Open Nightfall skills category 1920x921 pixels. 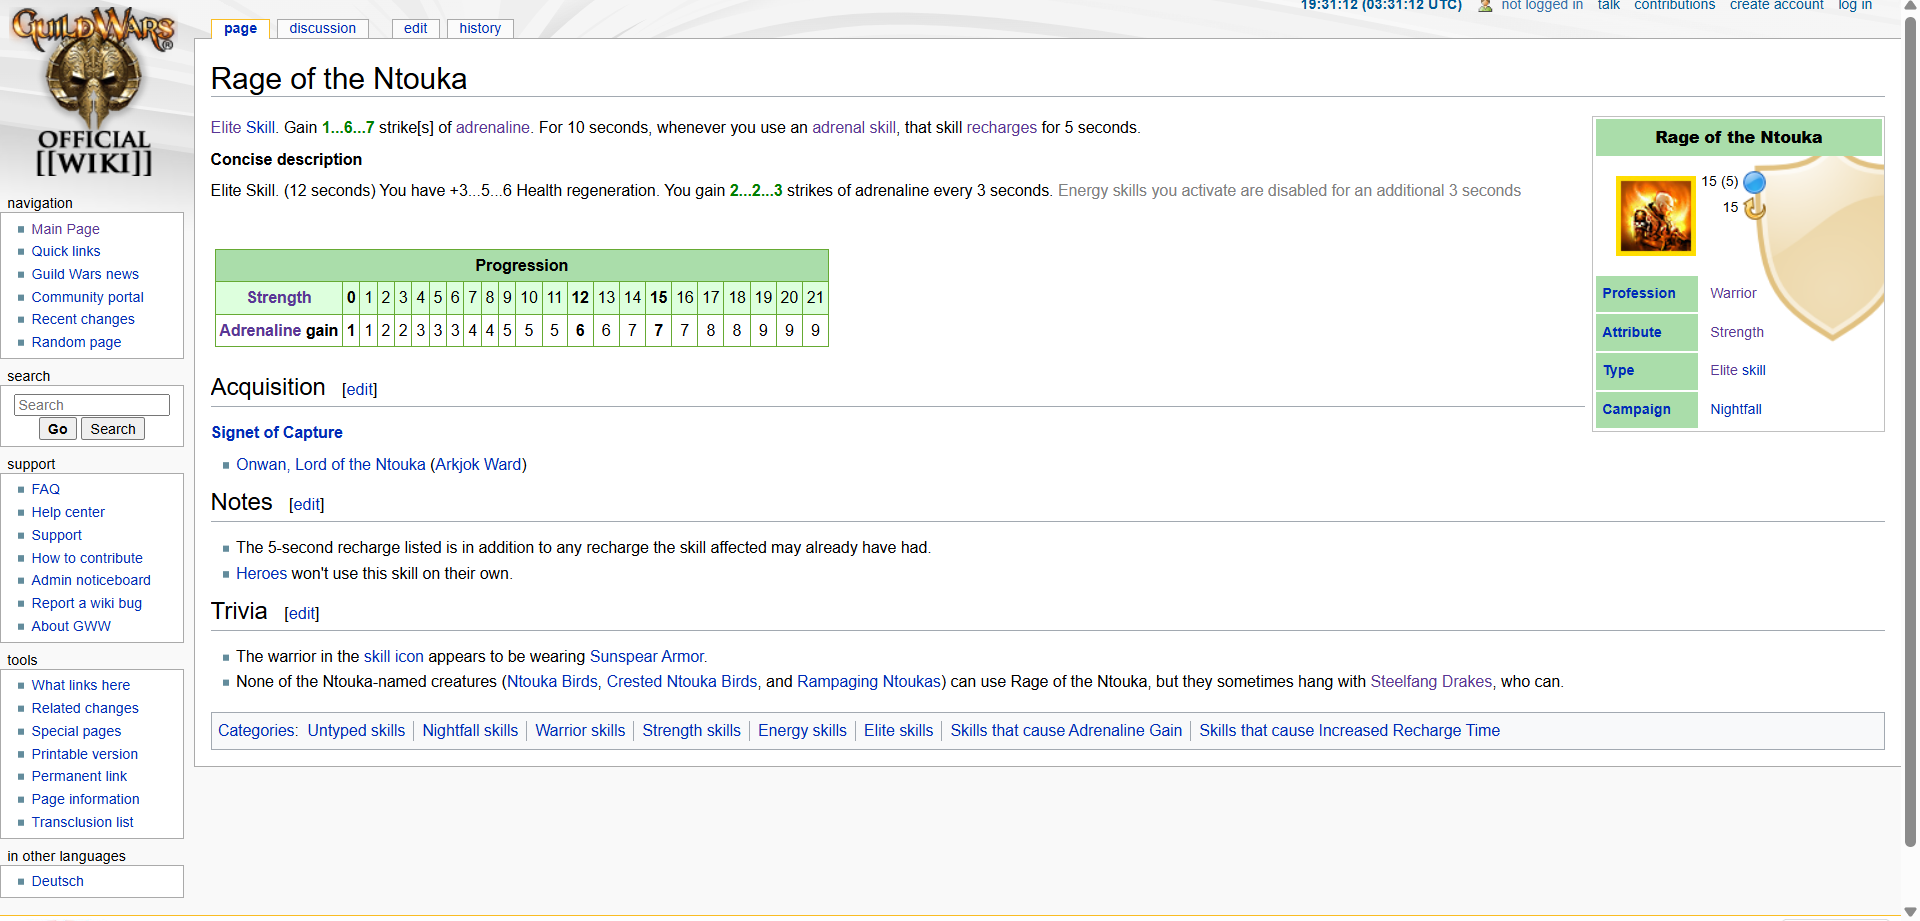(470, 730)
